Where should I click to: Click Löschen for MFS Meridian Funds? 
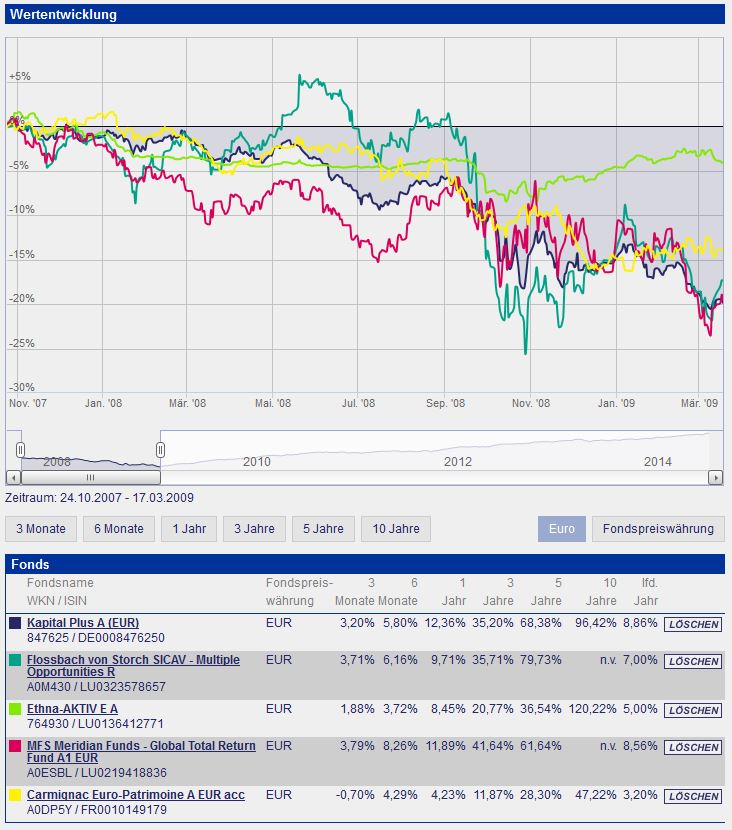tap(693, 748)
